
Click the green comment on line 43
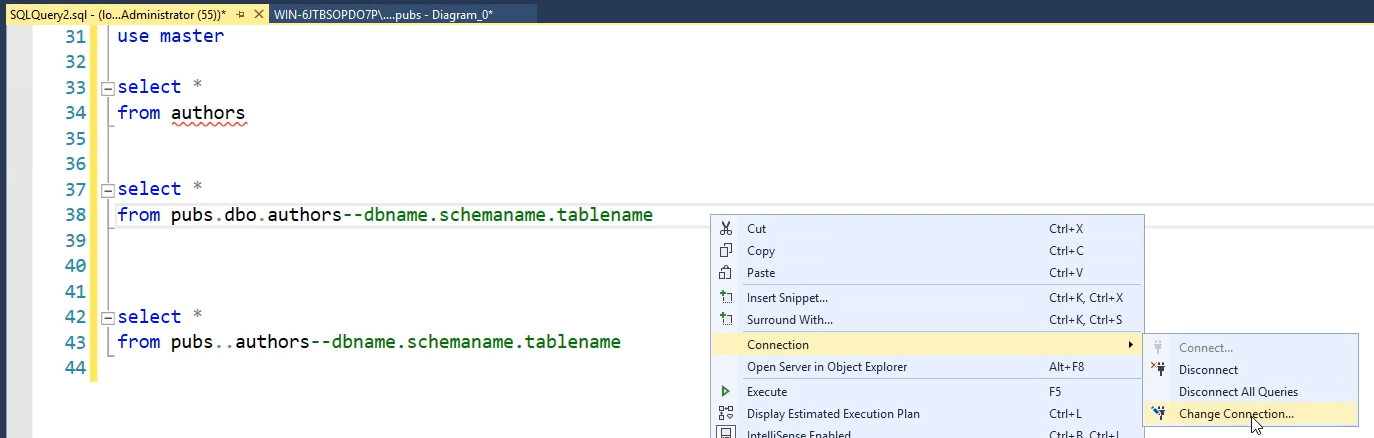pyautogui.click(x=465, y=342)
